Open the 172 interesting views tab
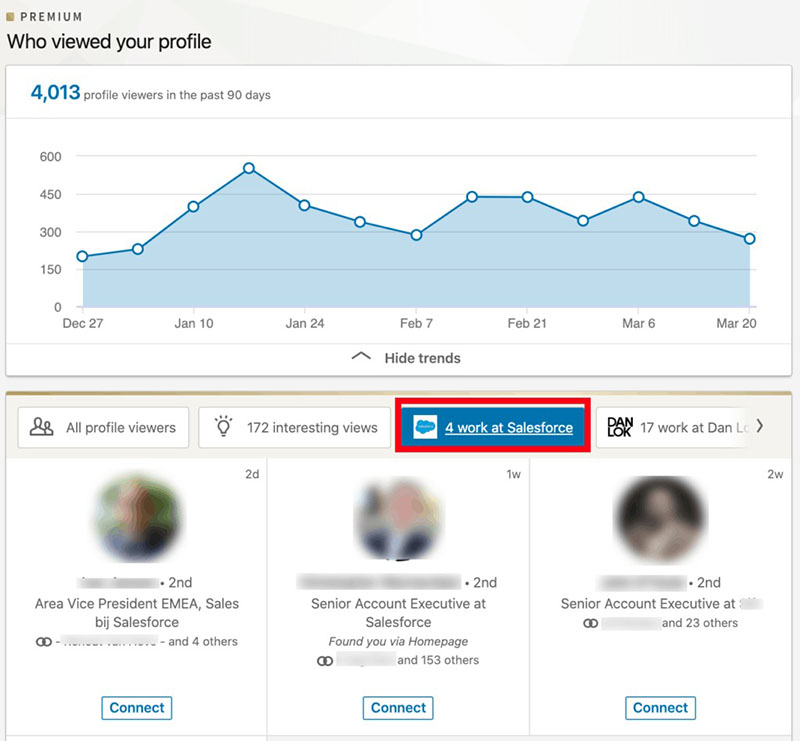The height and width of the screenshot is (741, 800). 294,428
